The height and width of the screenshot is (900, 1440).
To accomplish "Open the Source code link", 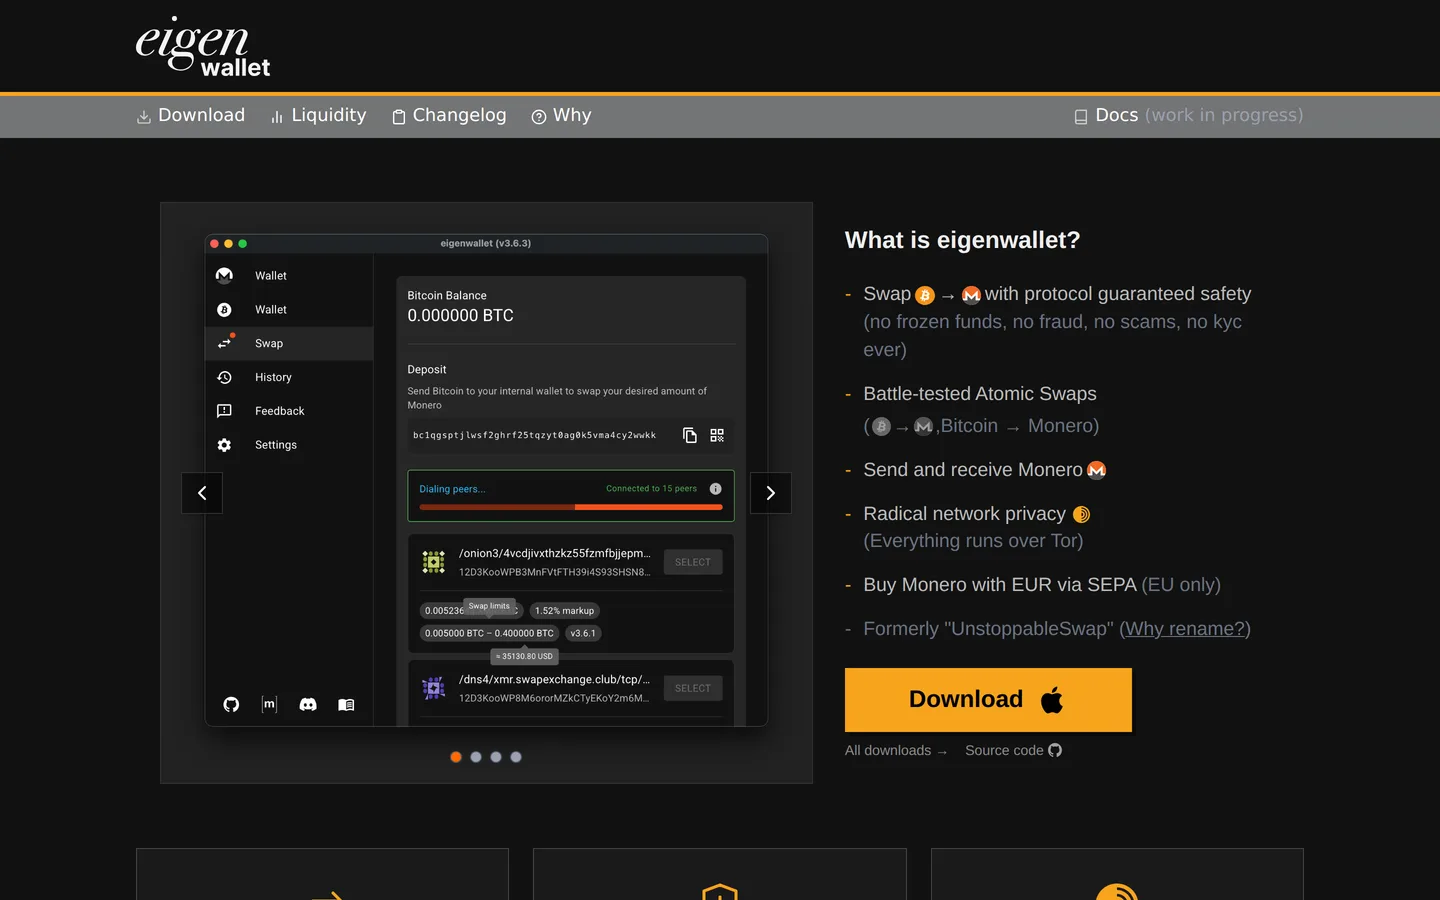I will point(1013,751).
